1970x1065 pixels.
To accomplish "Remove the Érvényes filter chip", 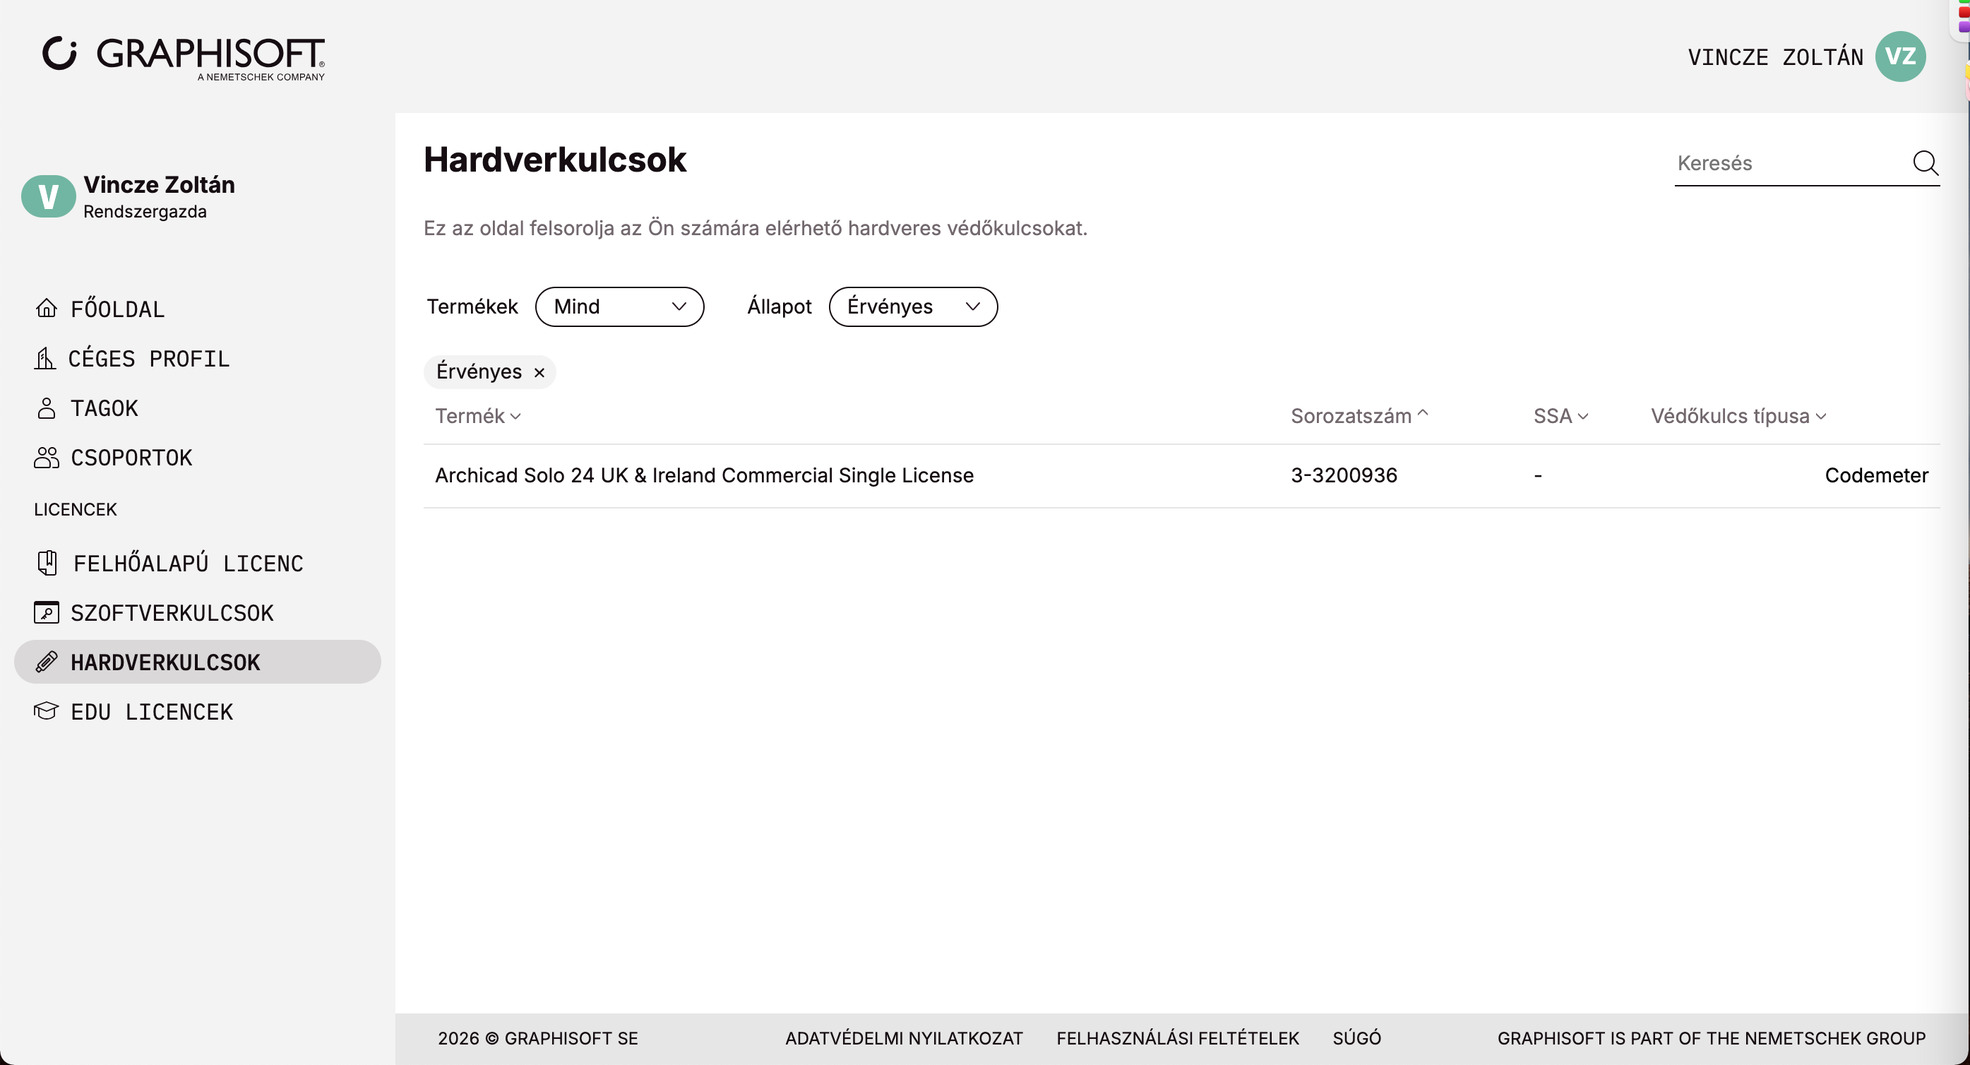I will [539, 372].
